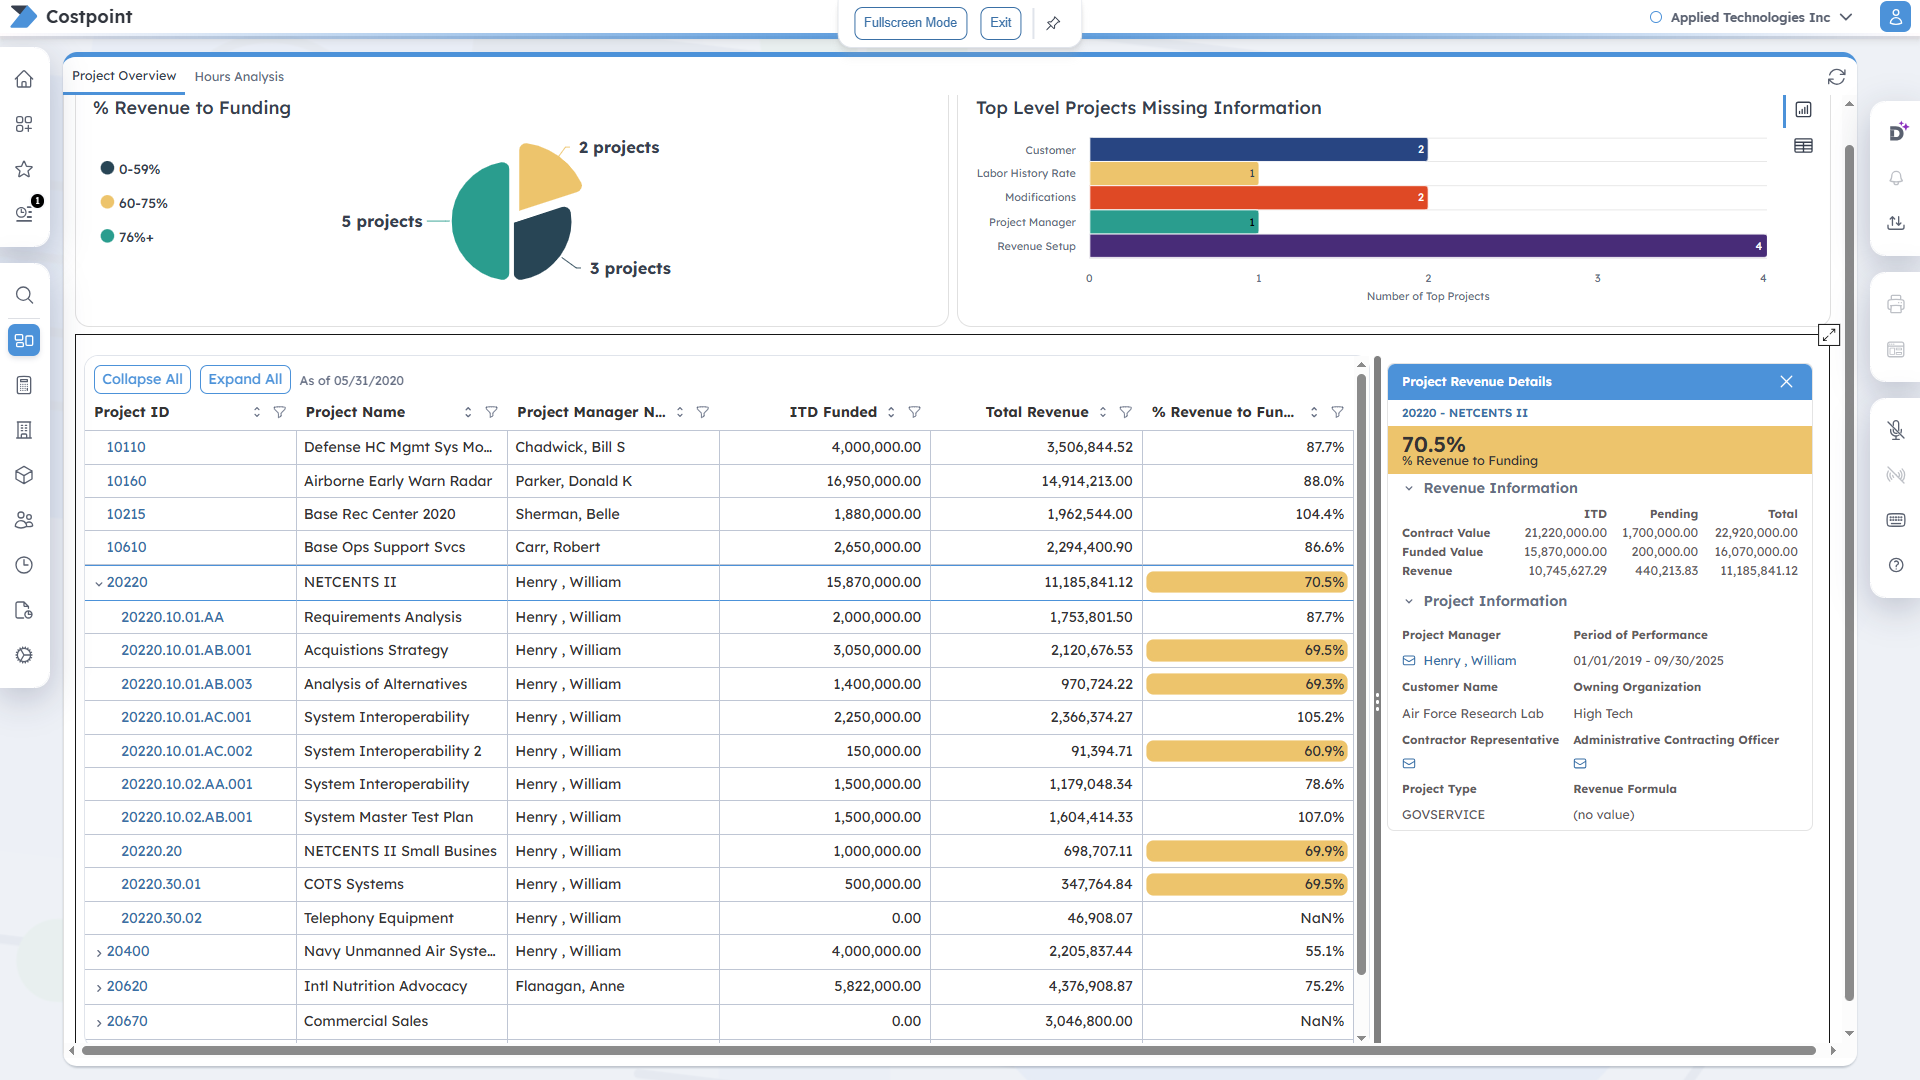Image resolution: width=1920 pixels, height=1080 pixels.
Task: Open the Home icon in sidebar
Action: tap(24, 79)
